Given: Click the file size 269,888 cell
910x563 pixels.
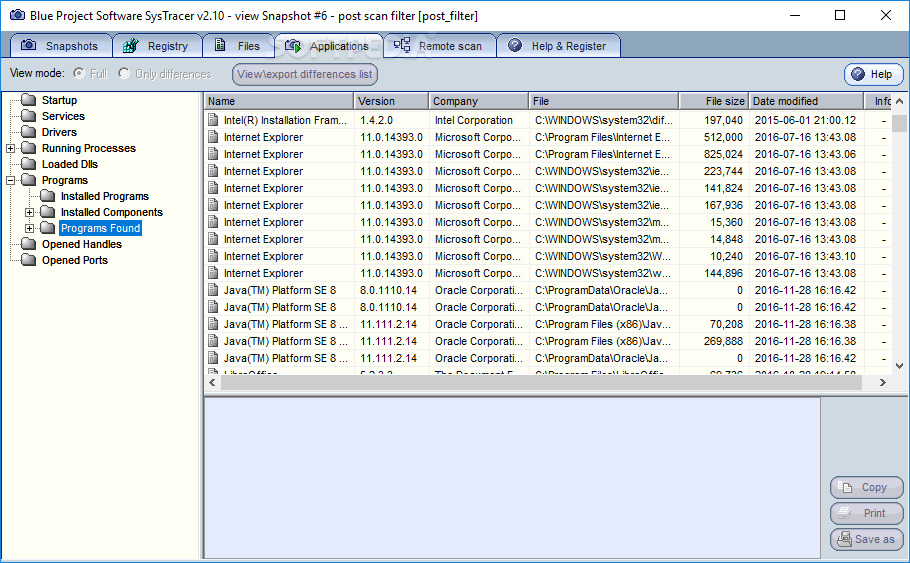Looking at the screenshot, I should (723, 341).
